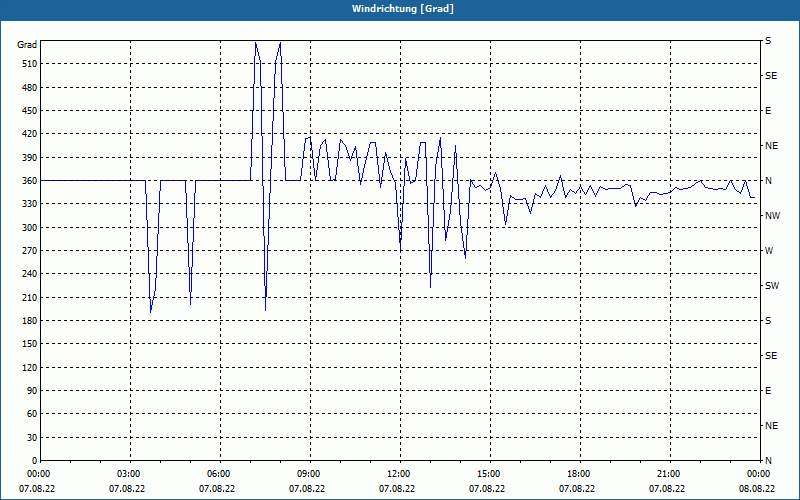800x500 pixels.
Task: Click the E compass label at 90 level
Action: 768,391
